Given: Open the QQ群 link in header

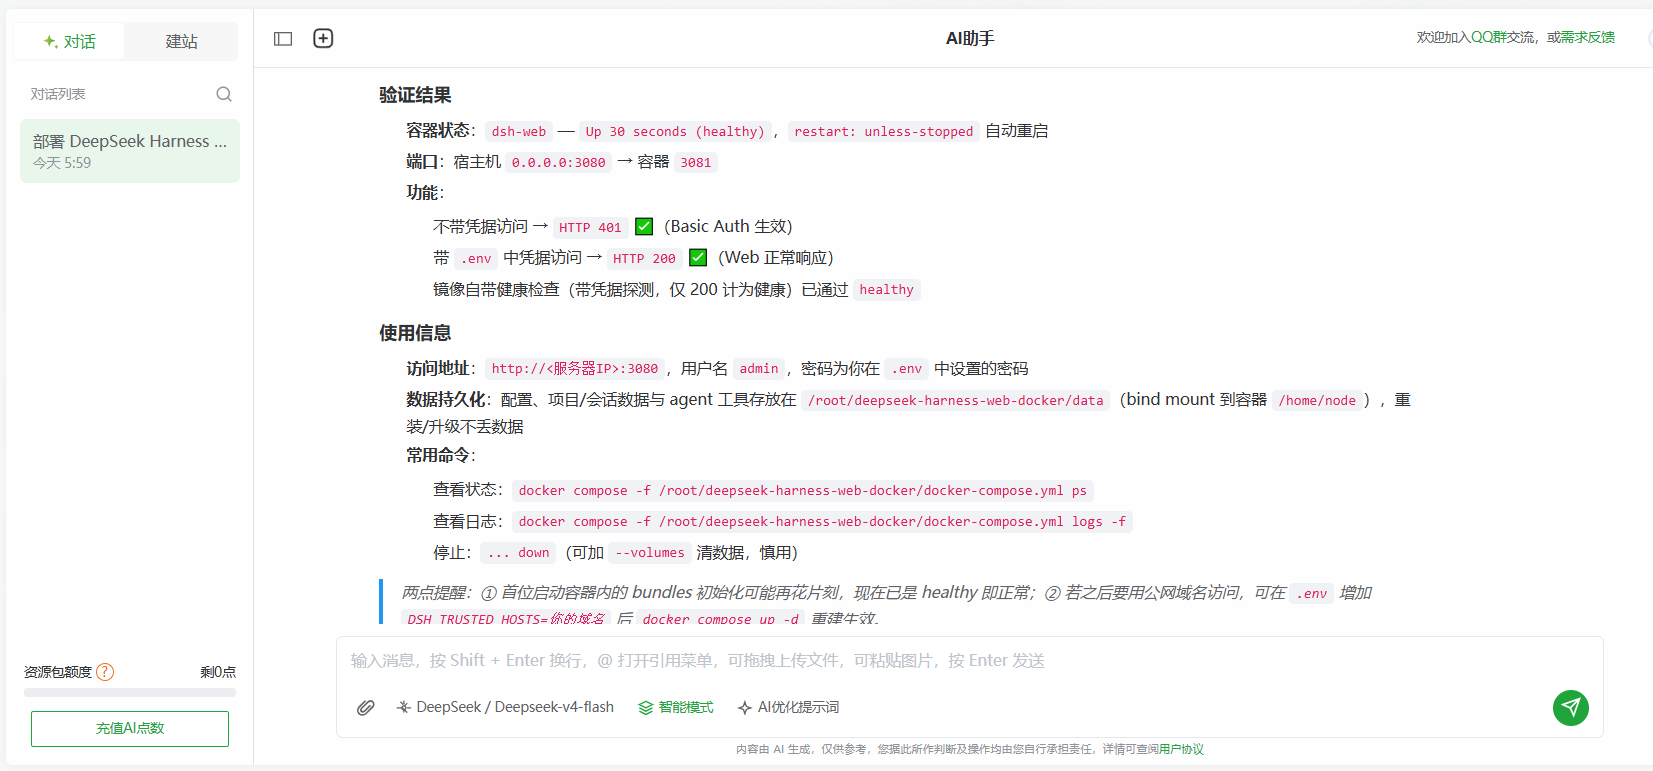Looking at the screenshot, I should click(x=1489, y=37).
